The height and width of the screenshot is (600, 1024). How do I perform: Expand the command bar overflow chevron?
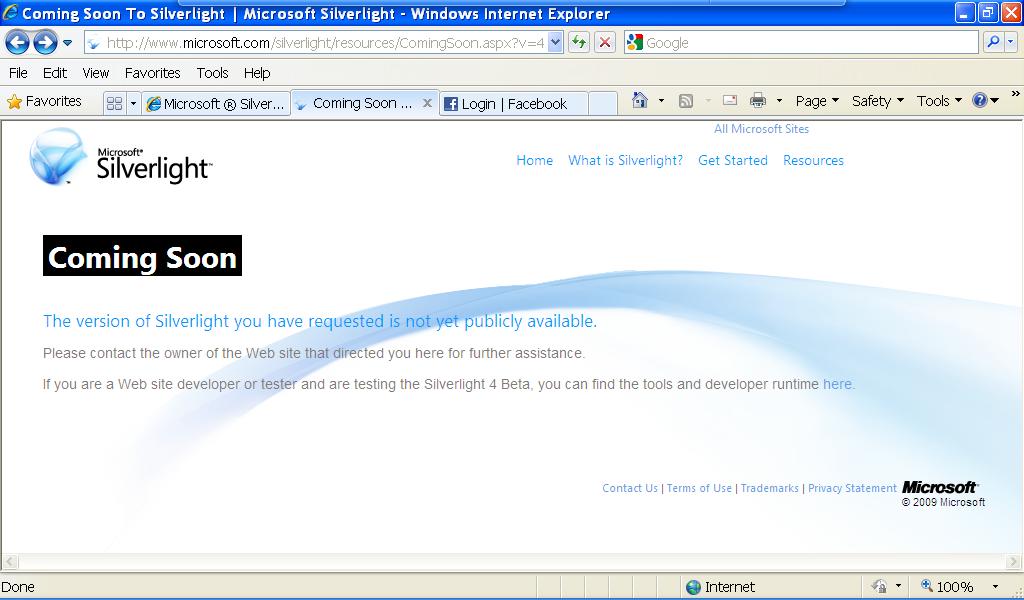(1016, 94)
